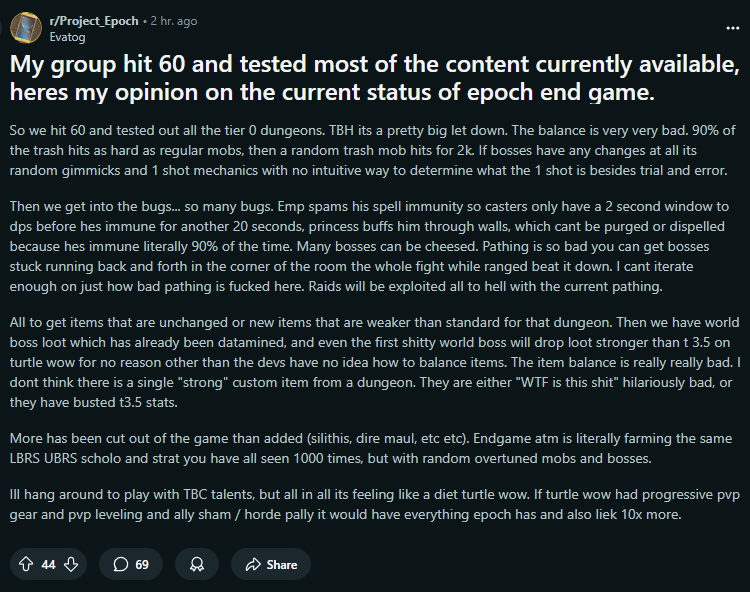Click the paragraph starting 'So we hit 60'
Image resolution: width=750 pixels, height=592 pixels.
point(370,150)
